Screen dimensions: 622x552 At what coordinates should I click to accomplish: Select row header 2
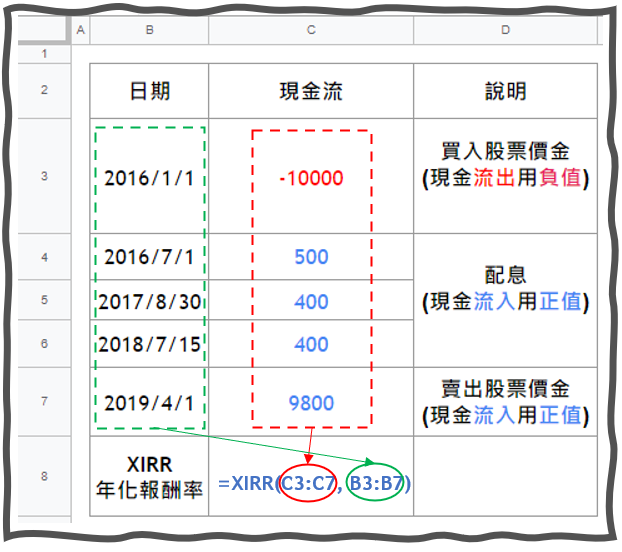click(x=44, y=90)
